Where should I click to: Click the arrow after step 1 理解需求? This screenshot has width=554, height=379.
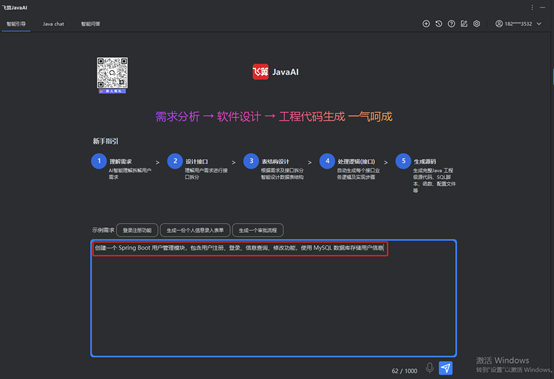[x=158, y=162]
